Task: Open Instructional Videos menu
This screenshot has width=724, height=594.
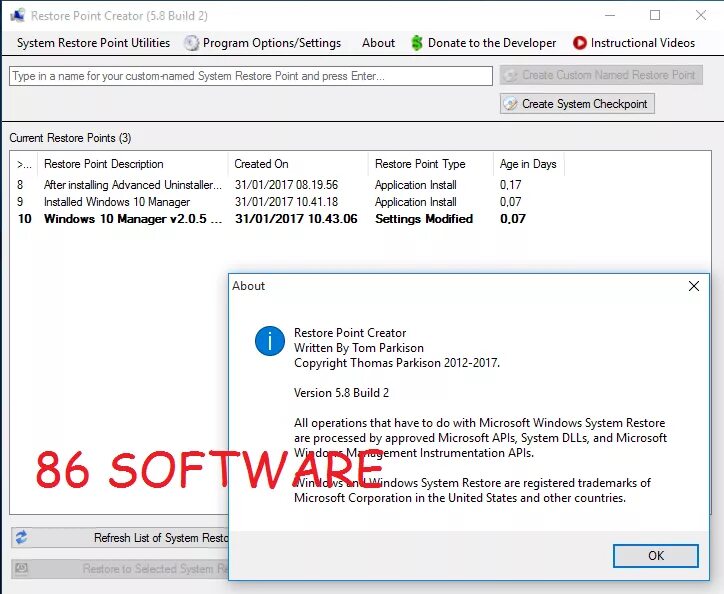Action: 643,43
